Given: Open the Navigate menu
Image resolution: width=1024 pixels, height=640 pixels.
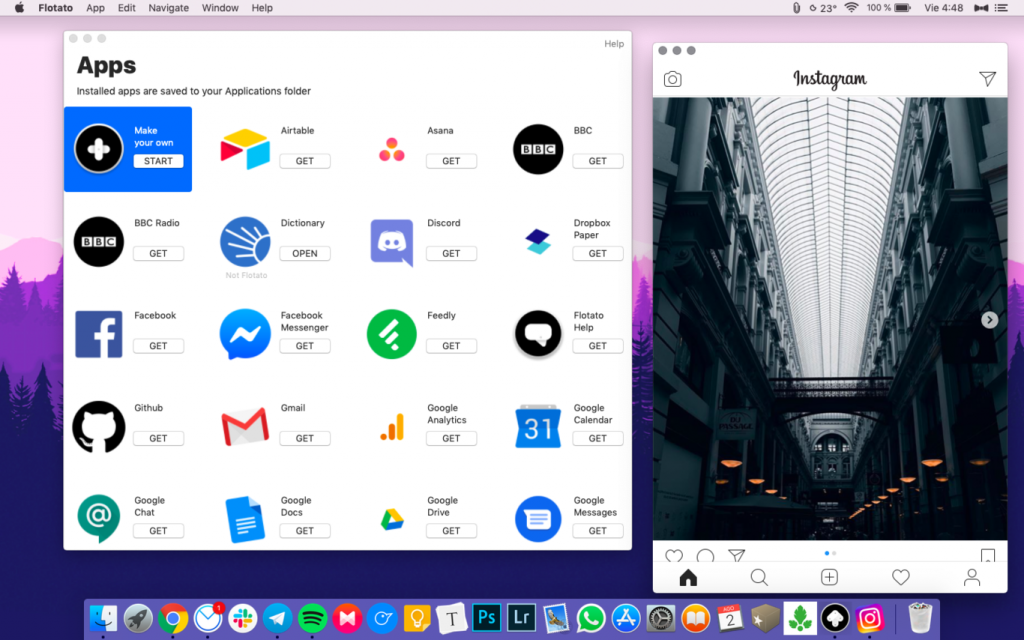Looking at the screenshot, I should pyautogui.click(x=168, y=8).
